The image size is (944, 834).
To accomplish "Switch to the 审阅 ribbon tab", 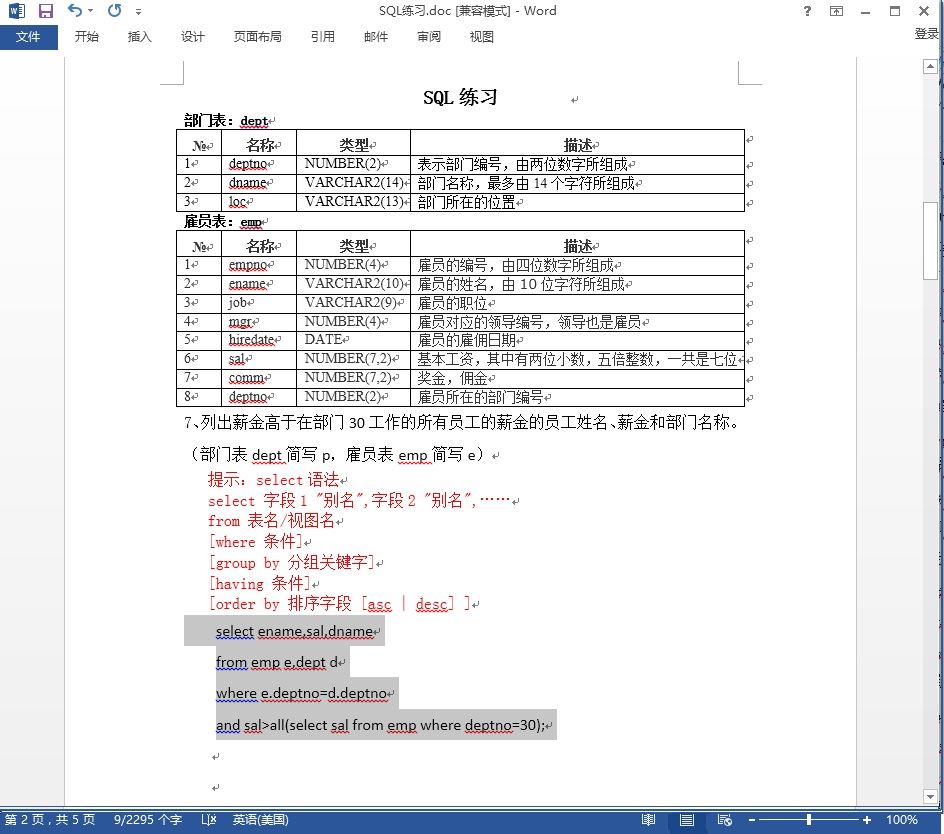I will 429,37.
